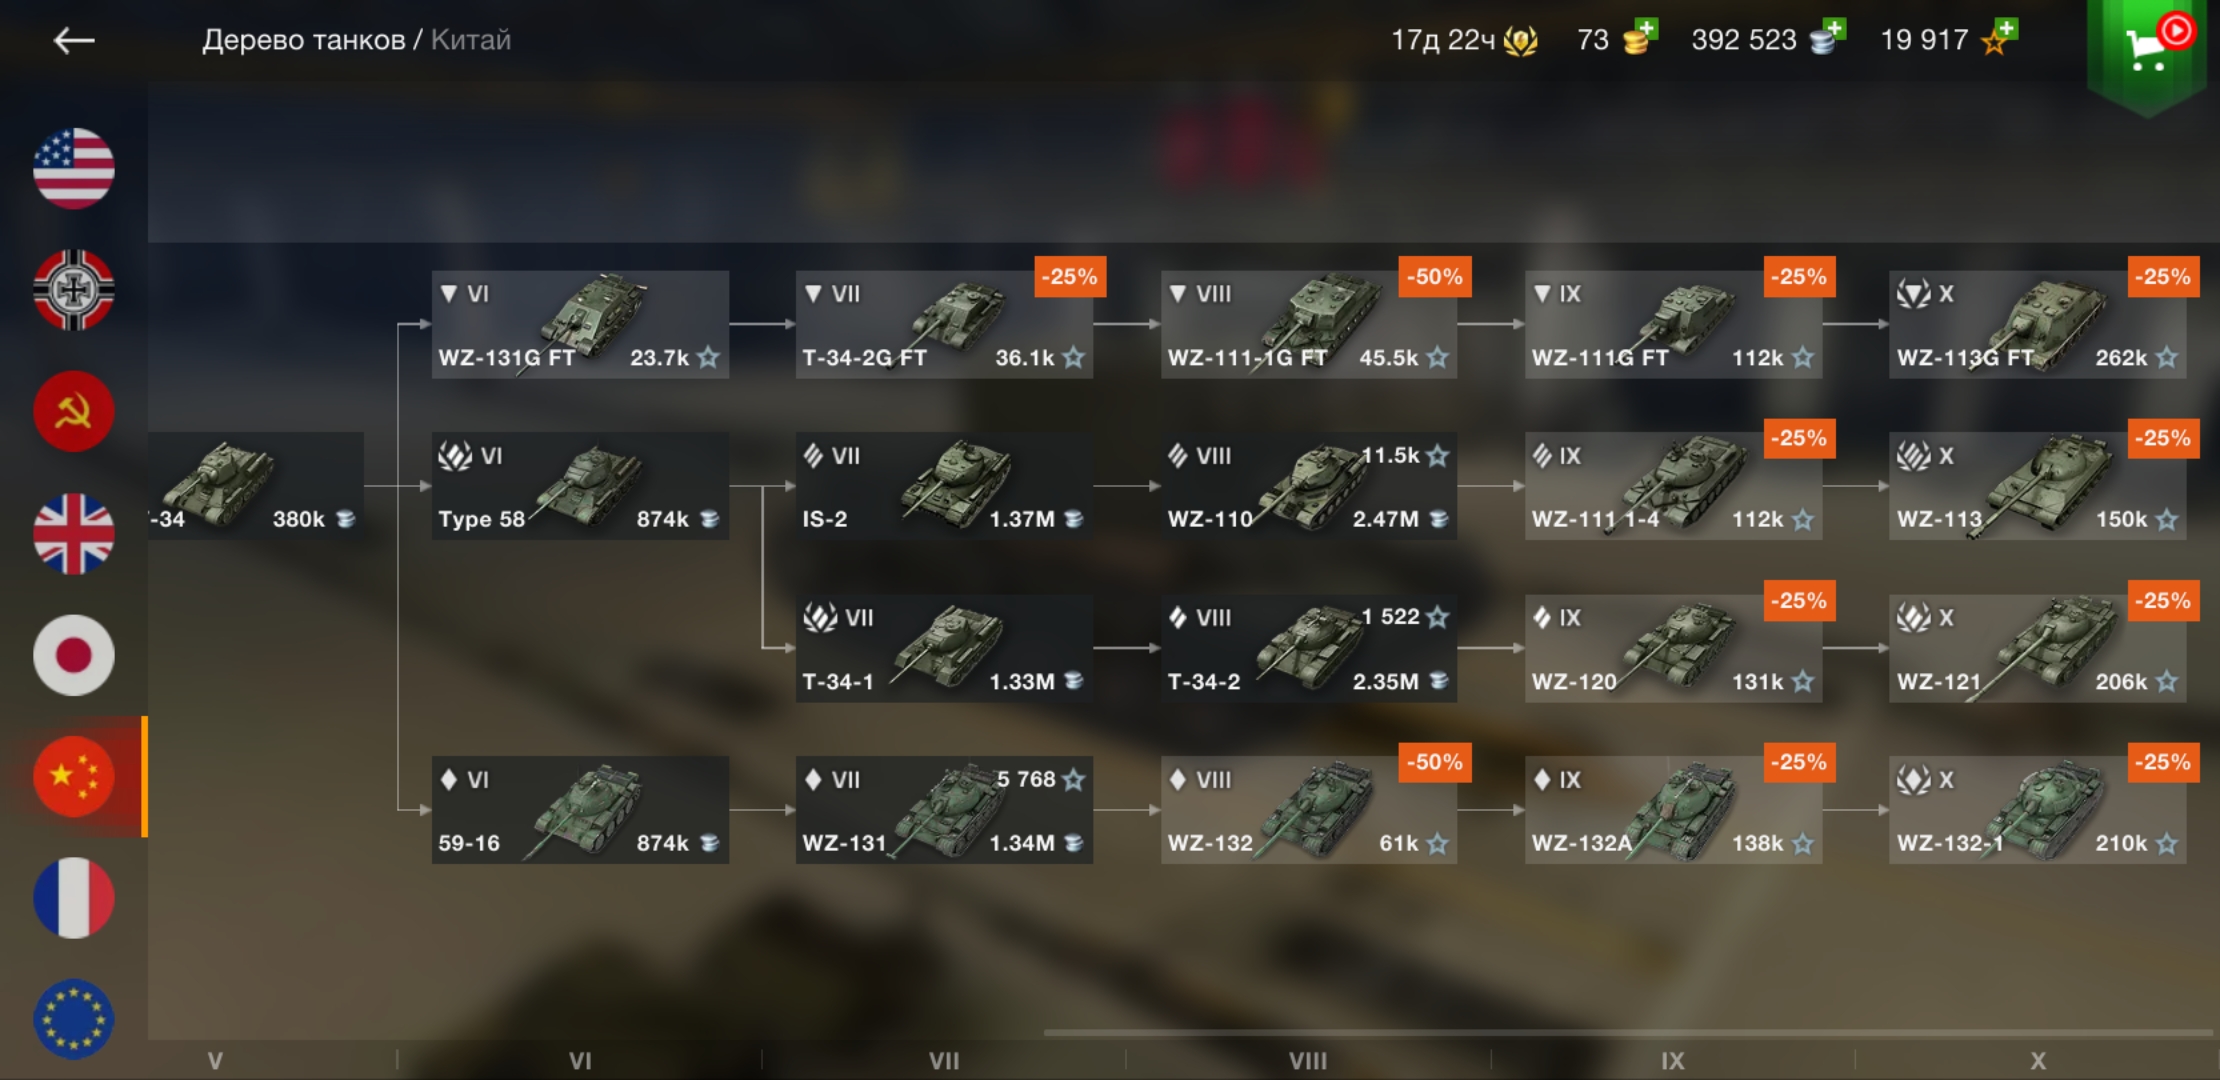
Task: Click the horizontal tier scrollbar
Action: pos(1628,1032)
